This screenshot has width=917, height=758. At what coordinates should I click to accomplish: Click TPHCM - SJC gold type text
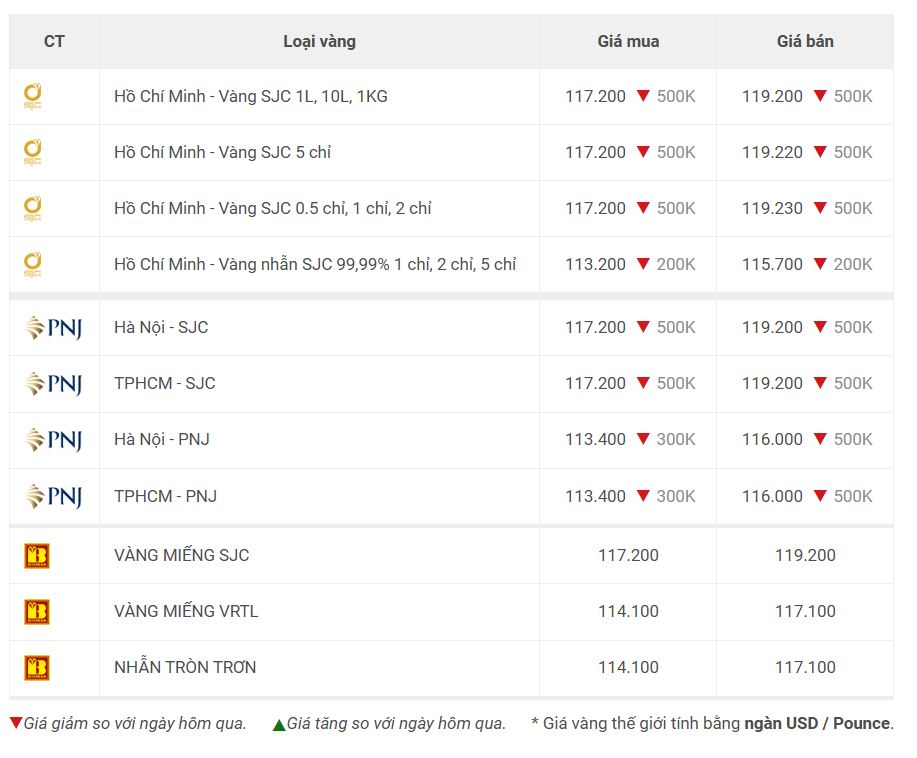pyautogui.click(x=164, y=383)
